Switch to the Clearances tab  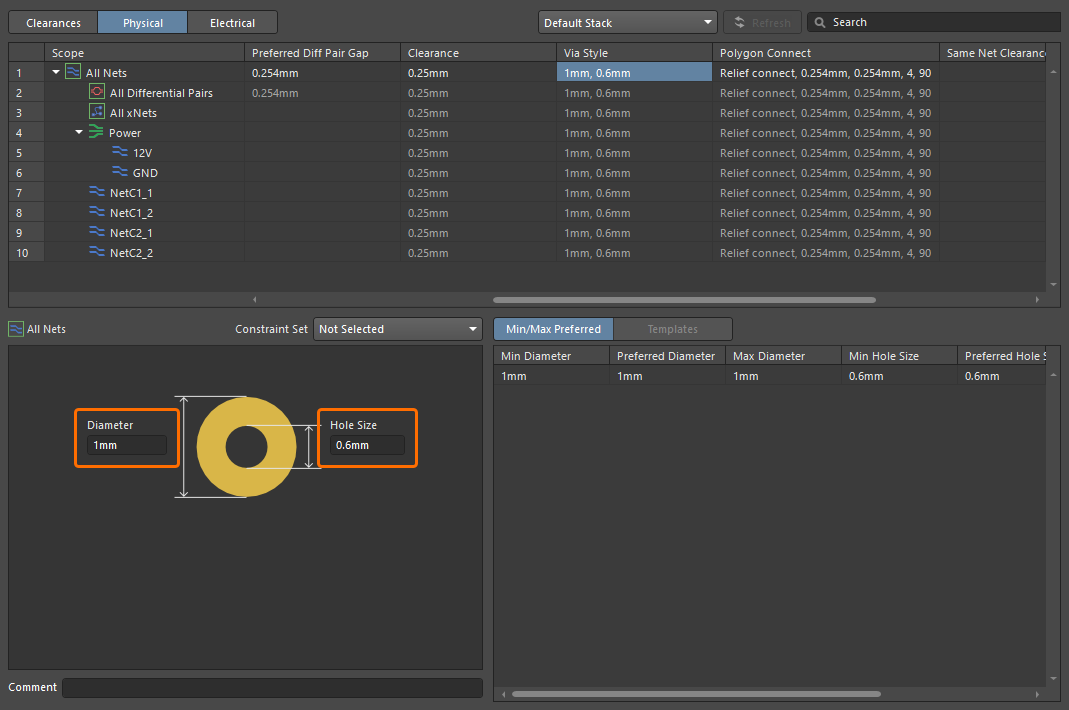pyautogui.click(x=53, y=22)
